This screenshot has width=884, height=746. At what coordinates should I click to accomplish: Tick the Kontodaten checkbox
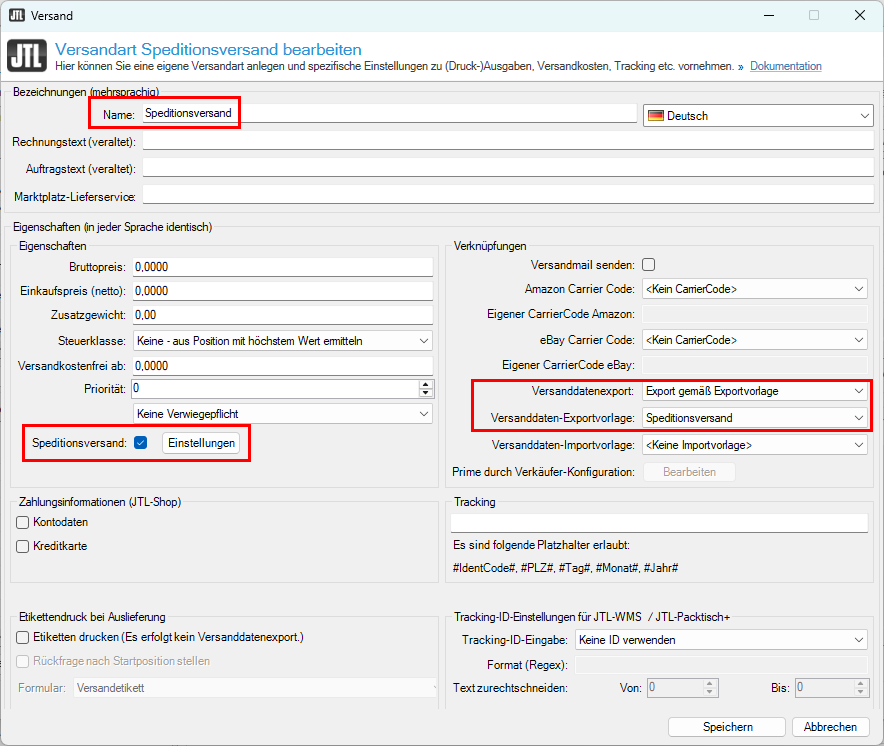[23, 522]
